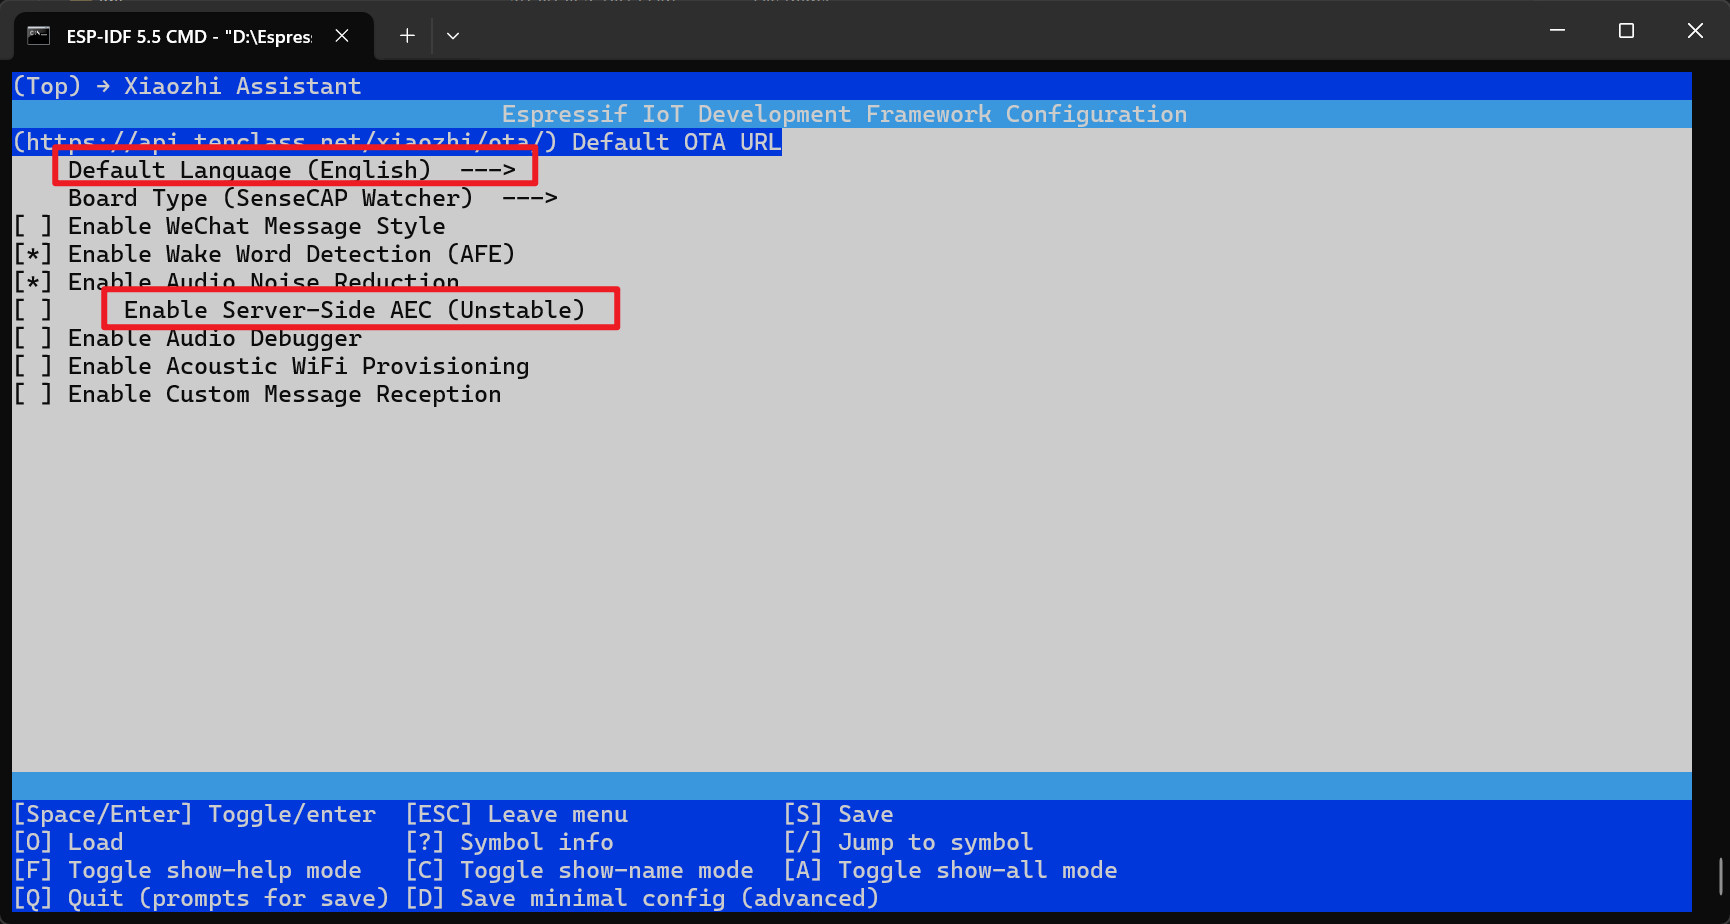Click the (Top) breadcrumb path
1730x924 pixels.
point(46,86)
